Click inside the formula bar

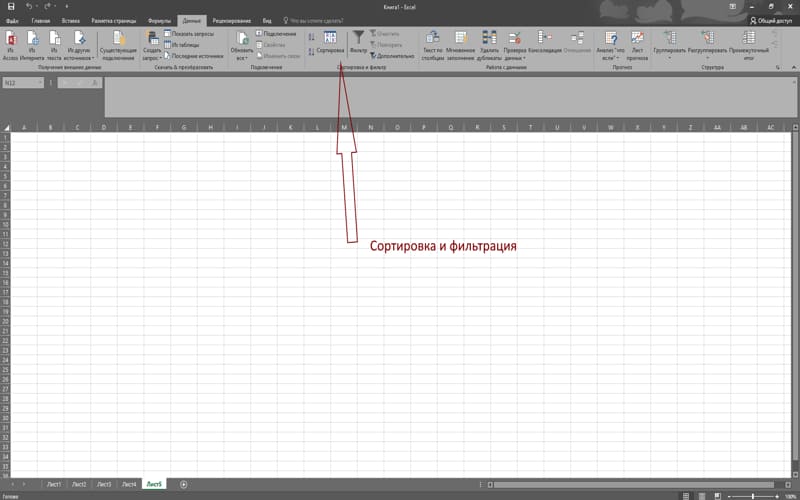click(450, 97)
